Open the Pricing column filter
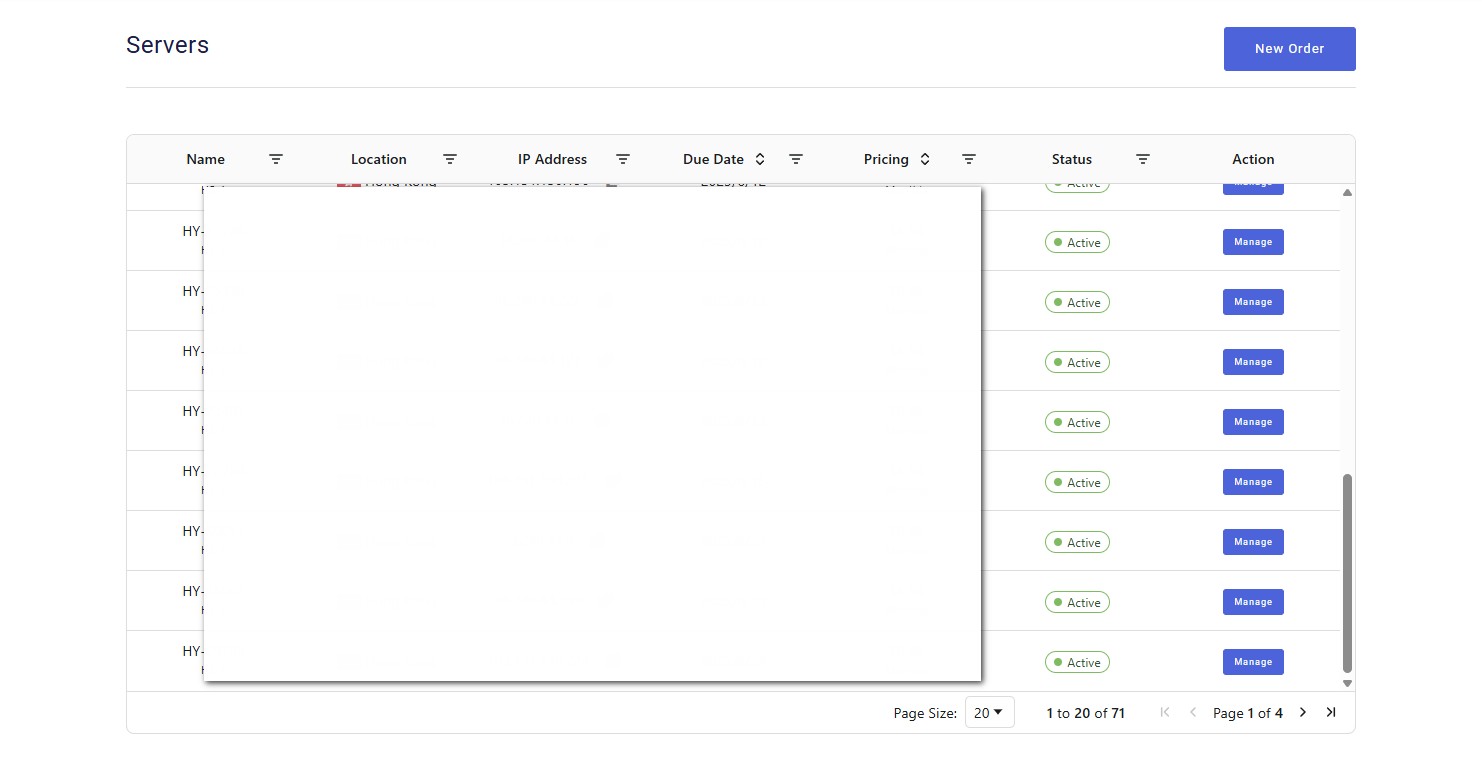The image size is (1482, 758). coord(969,159)
